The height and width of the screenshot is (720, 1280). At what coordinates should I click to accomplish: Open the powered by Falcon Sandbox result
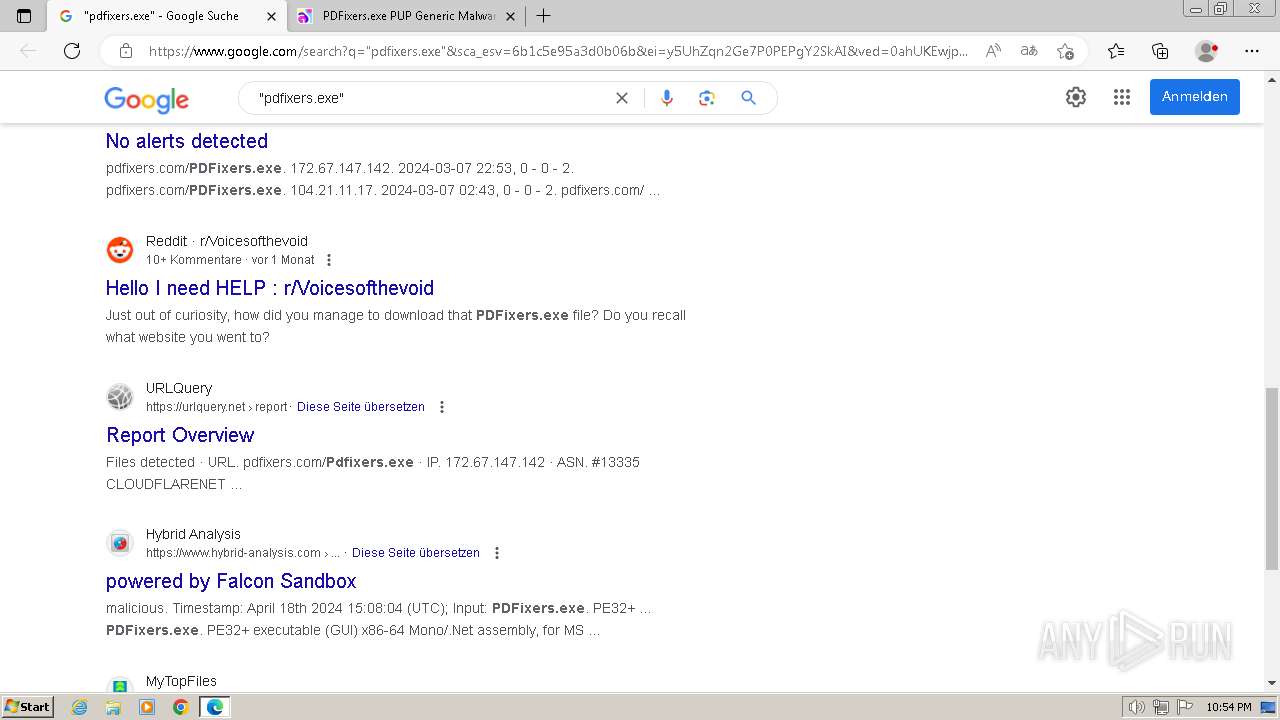point(231,581)
